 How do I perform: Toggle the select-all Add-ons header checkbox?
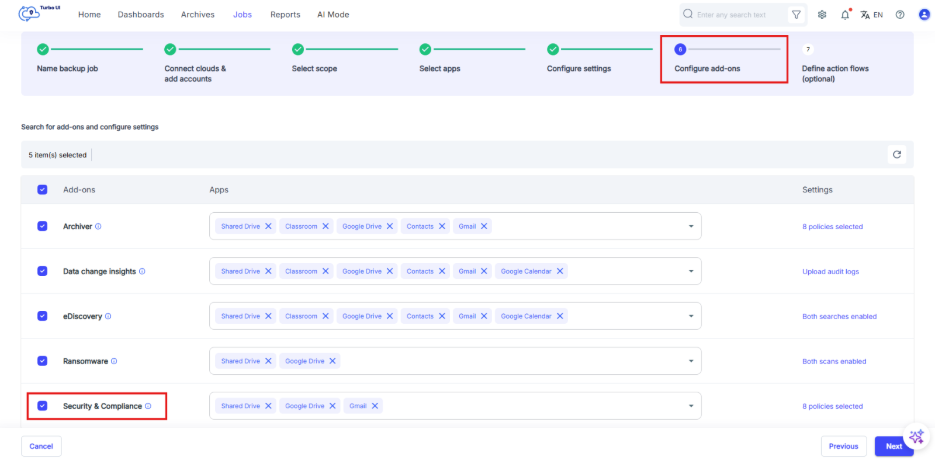(x=42, y=189)
